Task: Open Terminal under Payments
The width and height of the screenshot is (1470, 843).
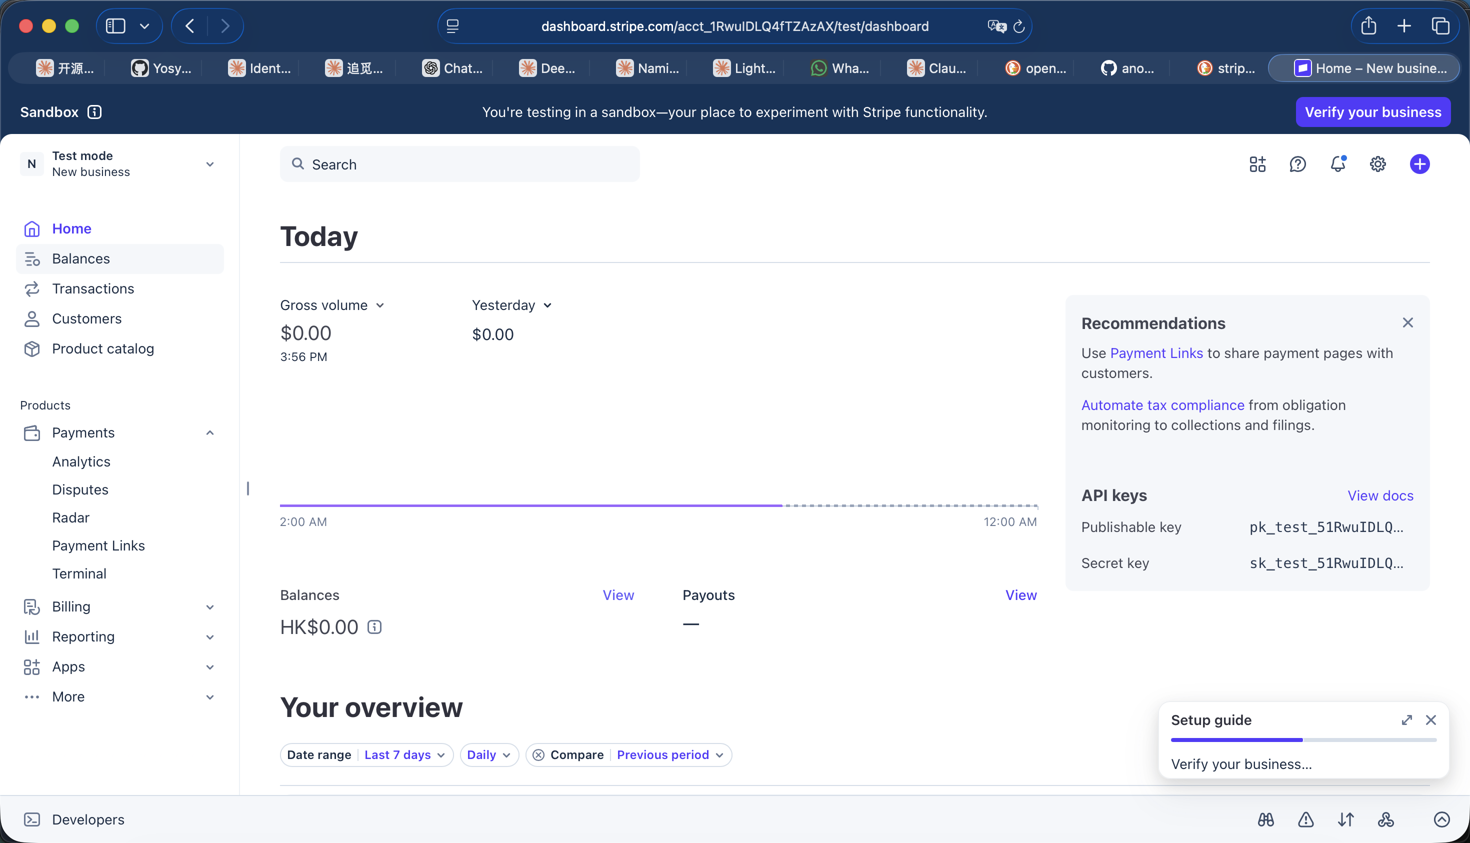Action: point(79,574)
